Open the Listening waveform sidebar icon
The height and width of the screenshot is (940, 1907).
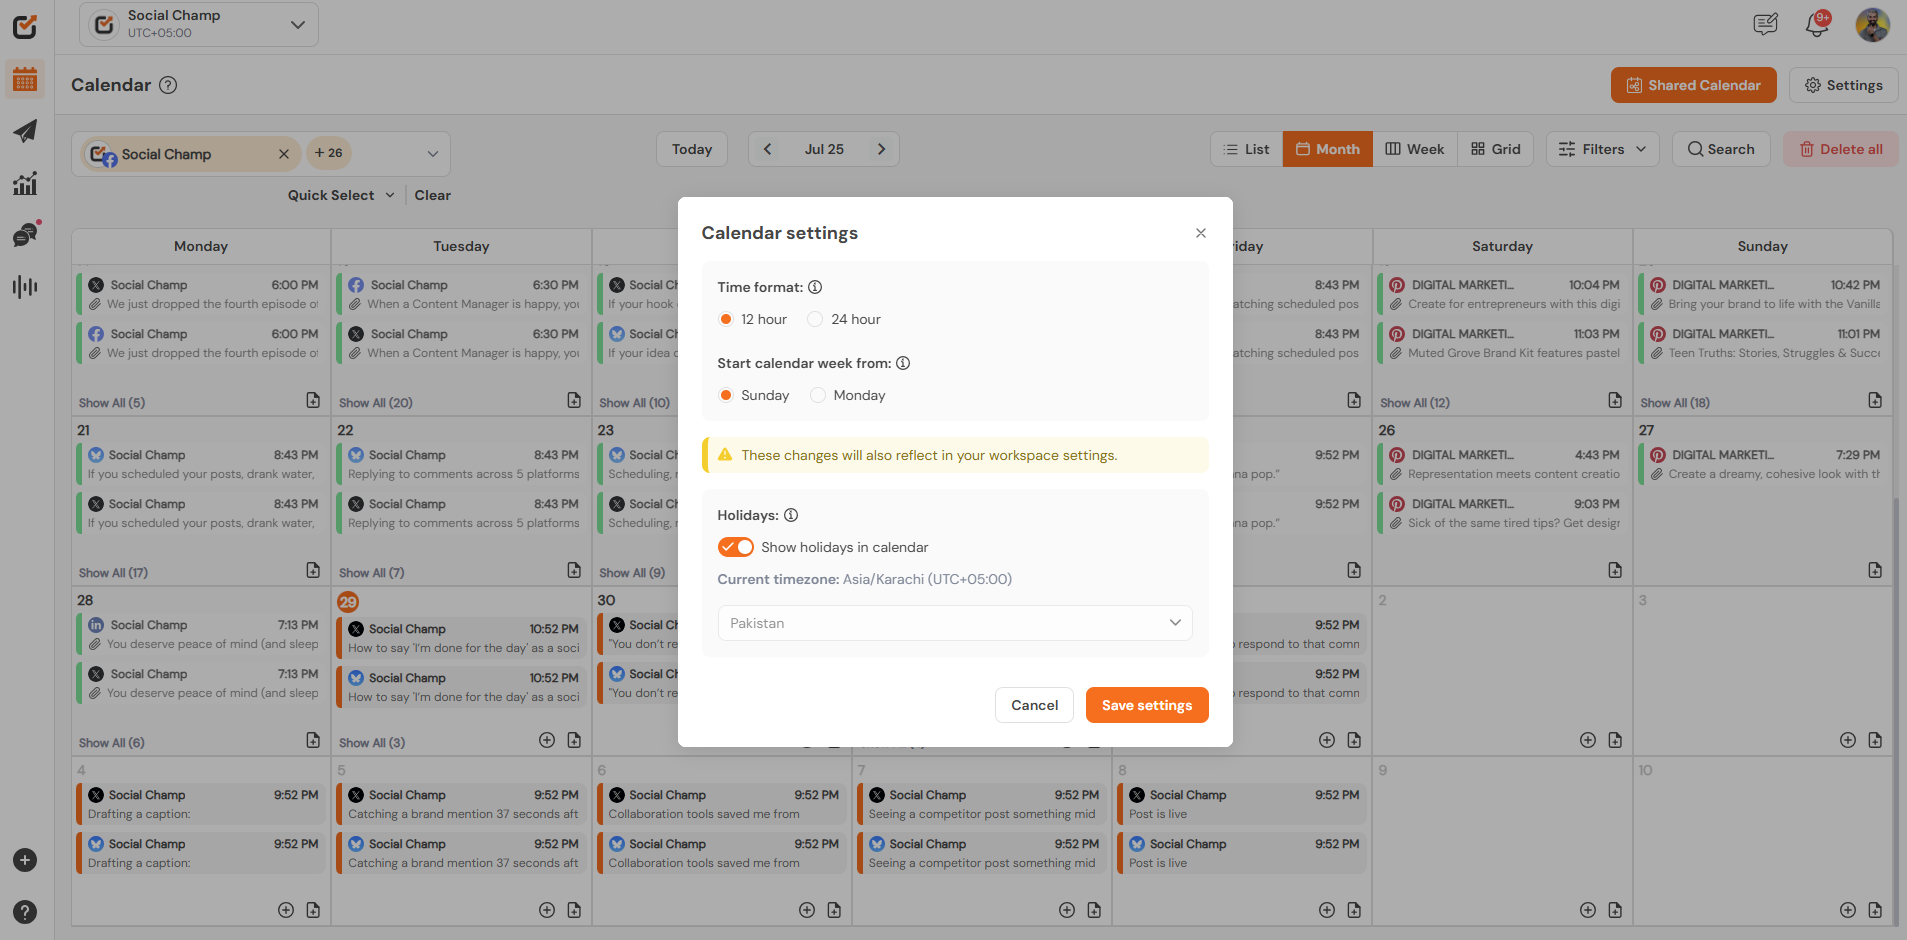coord(25,287)
